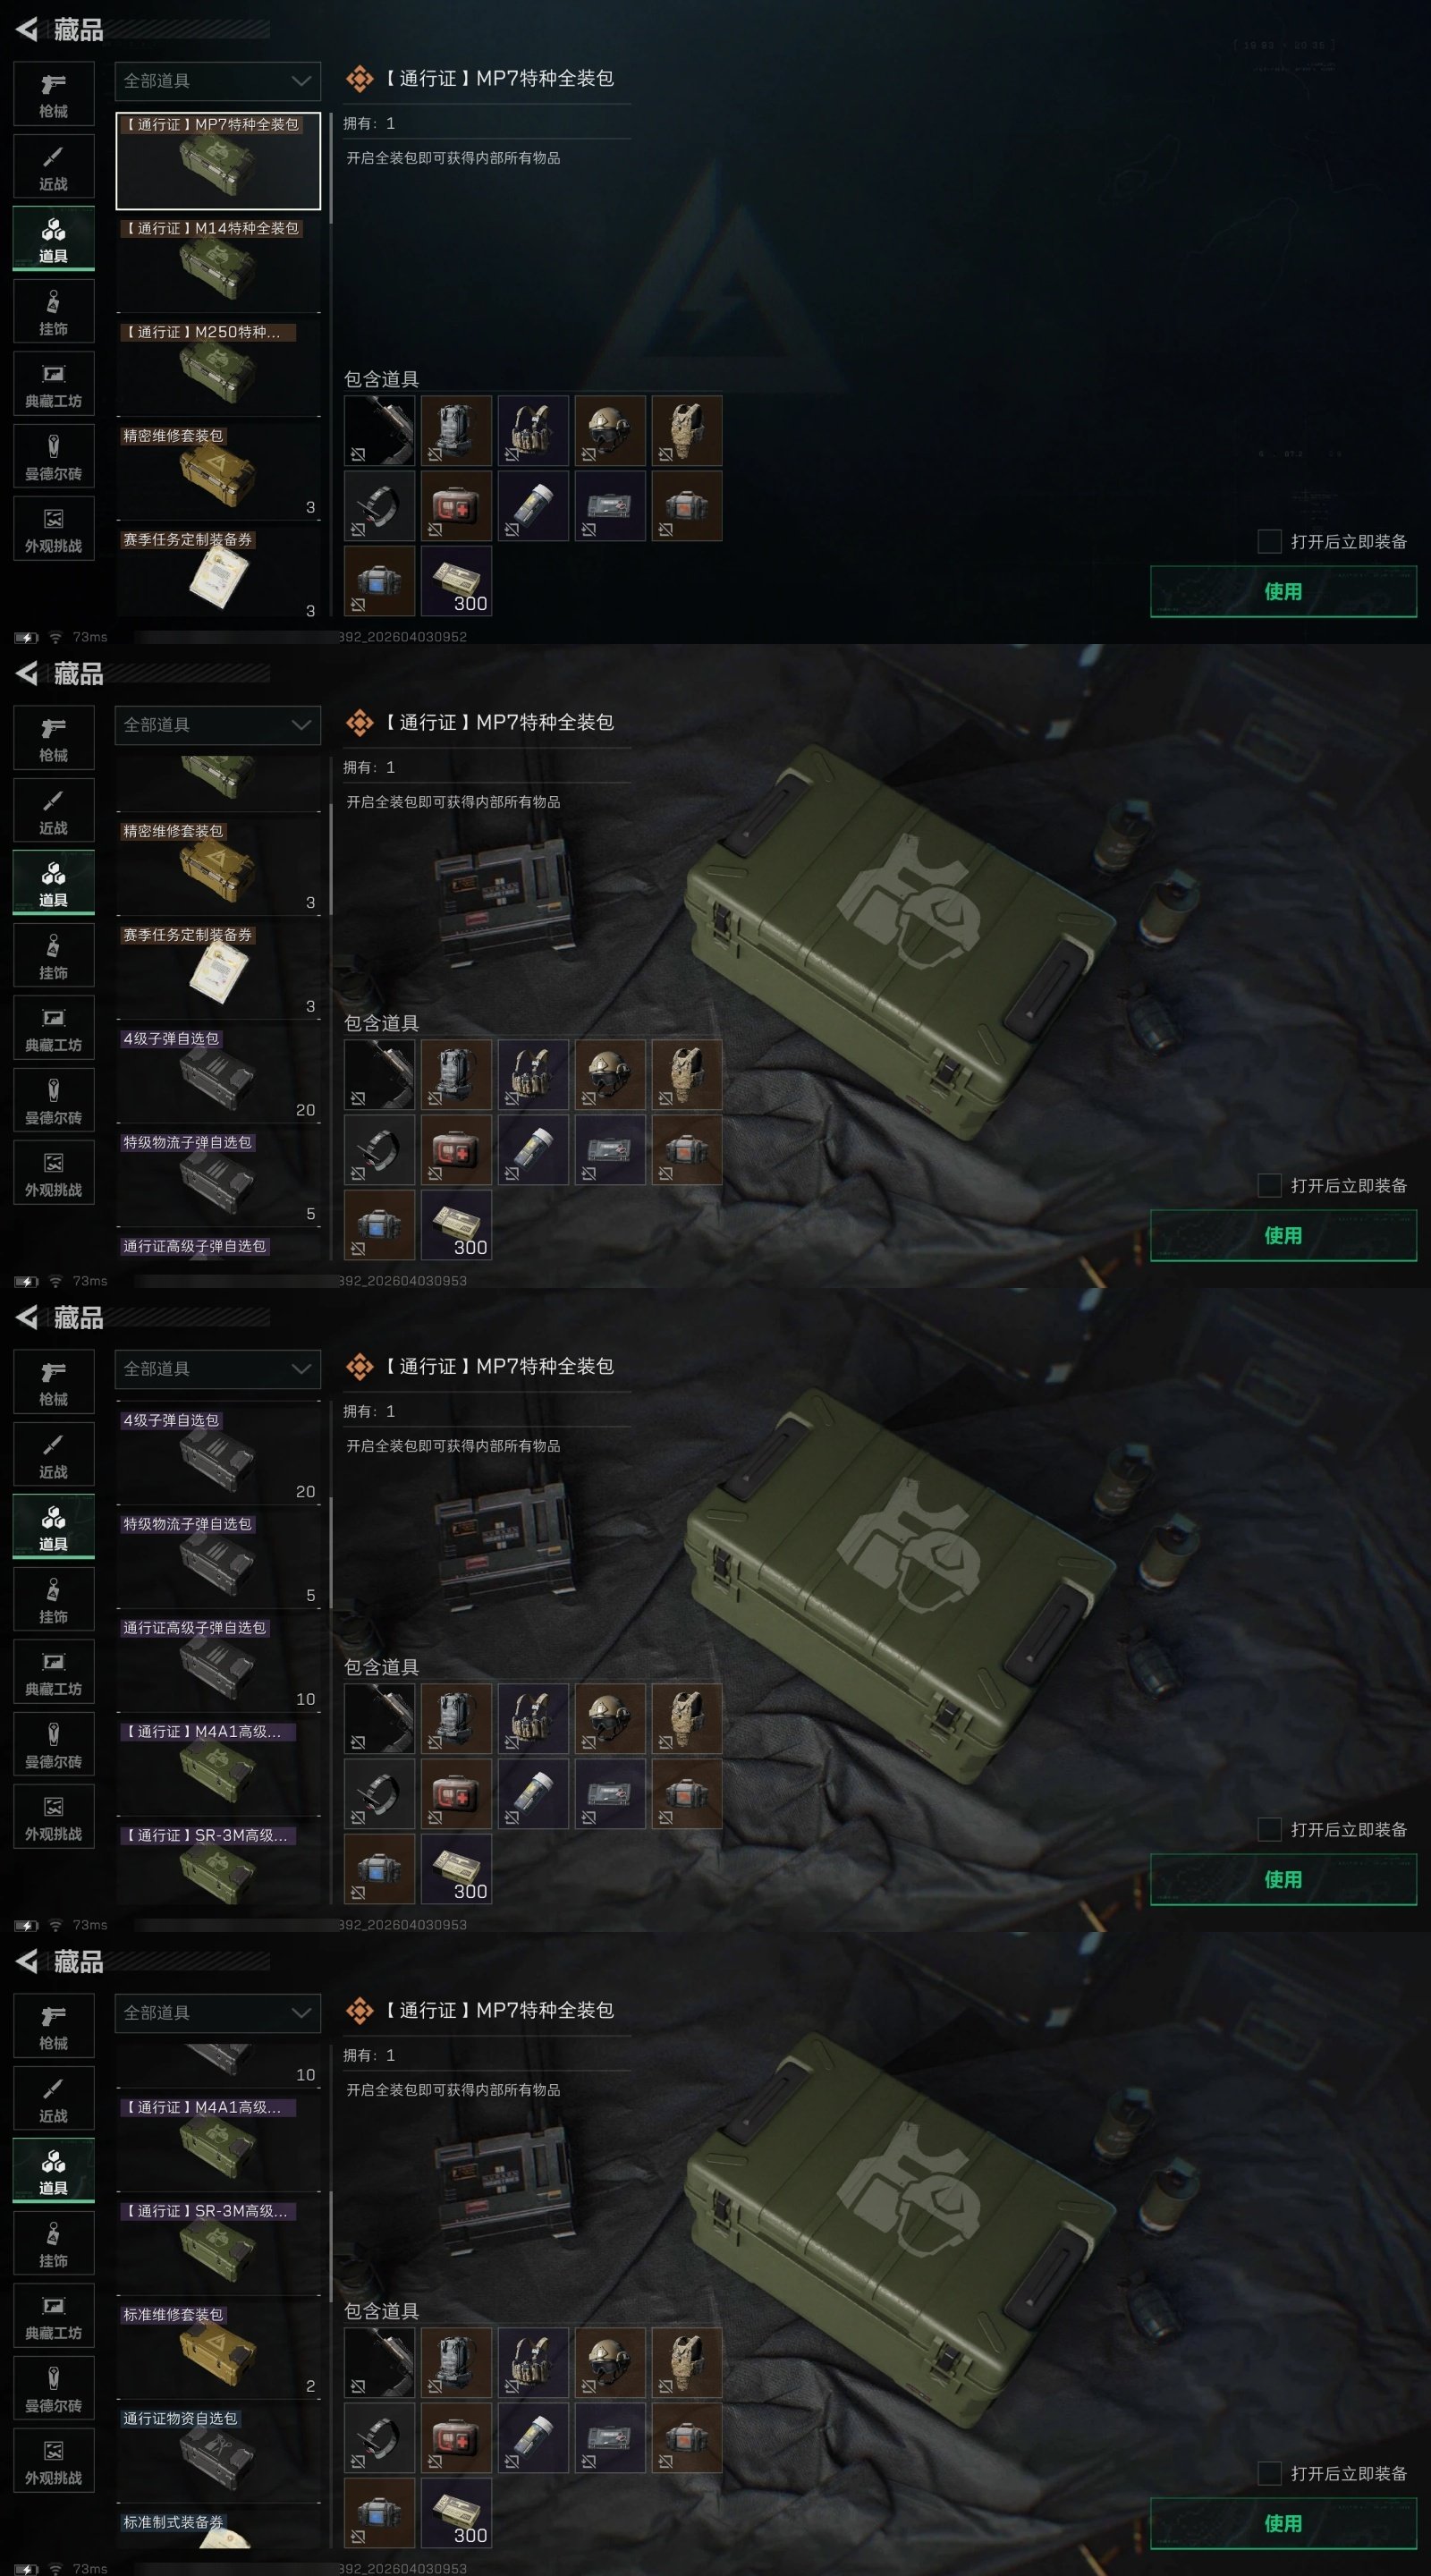The width and height of the screenshot is (1431, 2576).
Task: Check 打开后立即装备 box in the bottom screenshot
Action: pyautogui.click(x=1269, y=2473)
